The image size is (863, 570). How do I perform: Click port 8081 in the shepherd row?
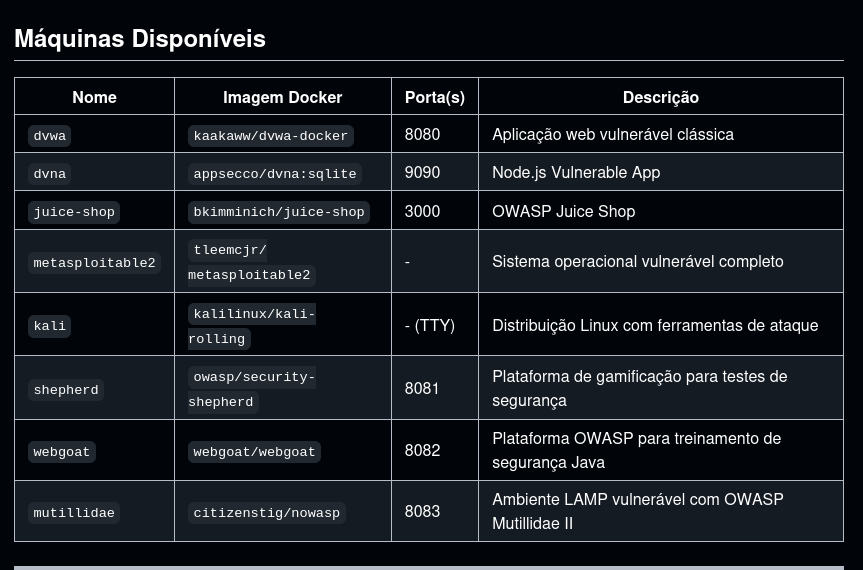(422, 388)
